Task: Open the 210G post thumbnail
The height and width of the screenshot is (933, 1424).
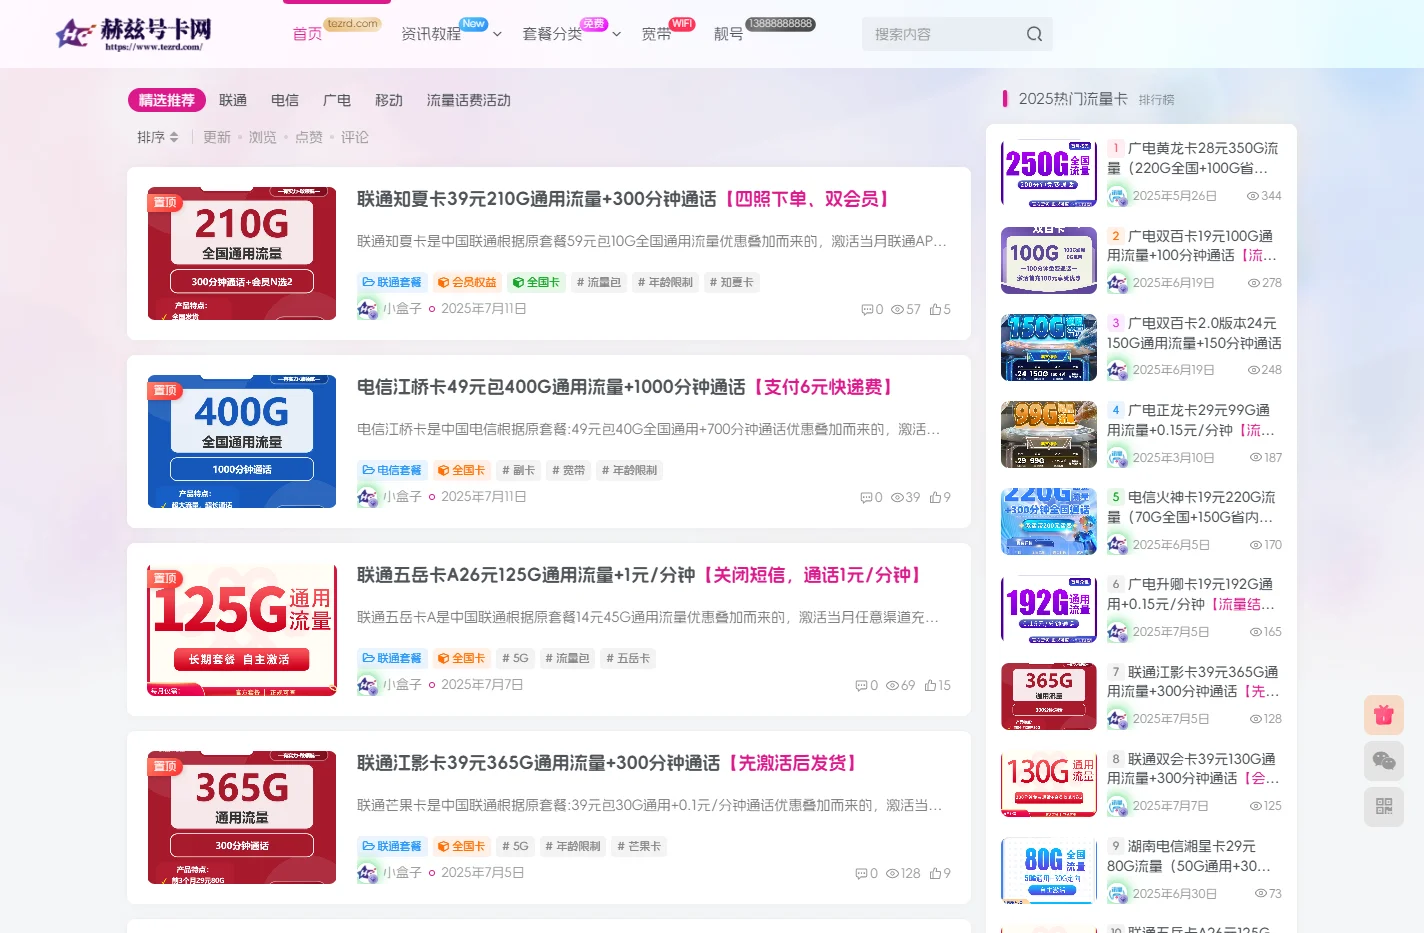Action: pos(242,253)
